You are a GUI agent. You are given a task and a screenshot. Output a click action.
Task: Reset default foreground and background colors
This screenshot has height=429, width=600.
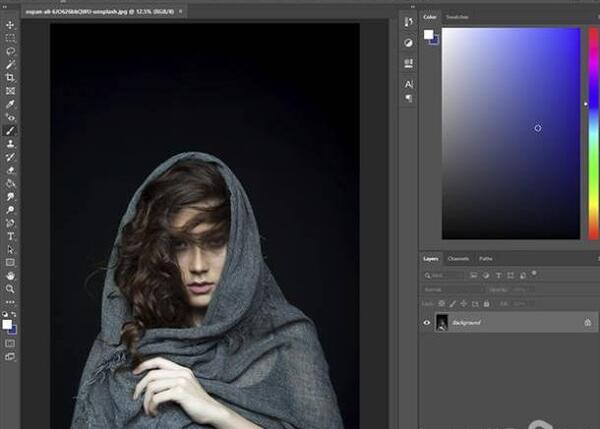pos(5,314)
